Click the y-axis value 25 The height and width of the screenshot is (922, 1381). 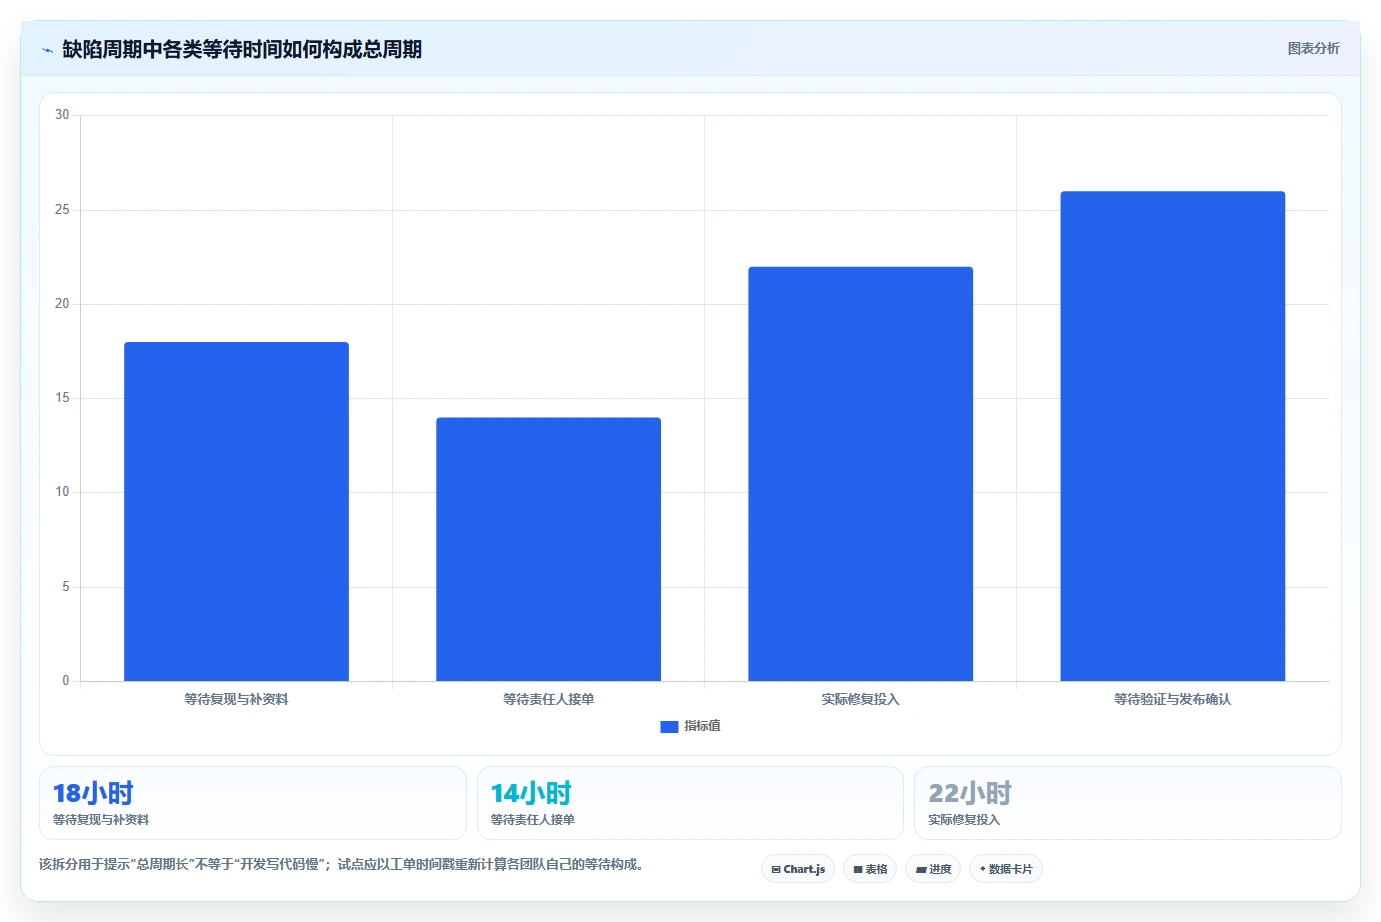click(62, 210)
